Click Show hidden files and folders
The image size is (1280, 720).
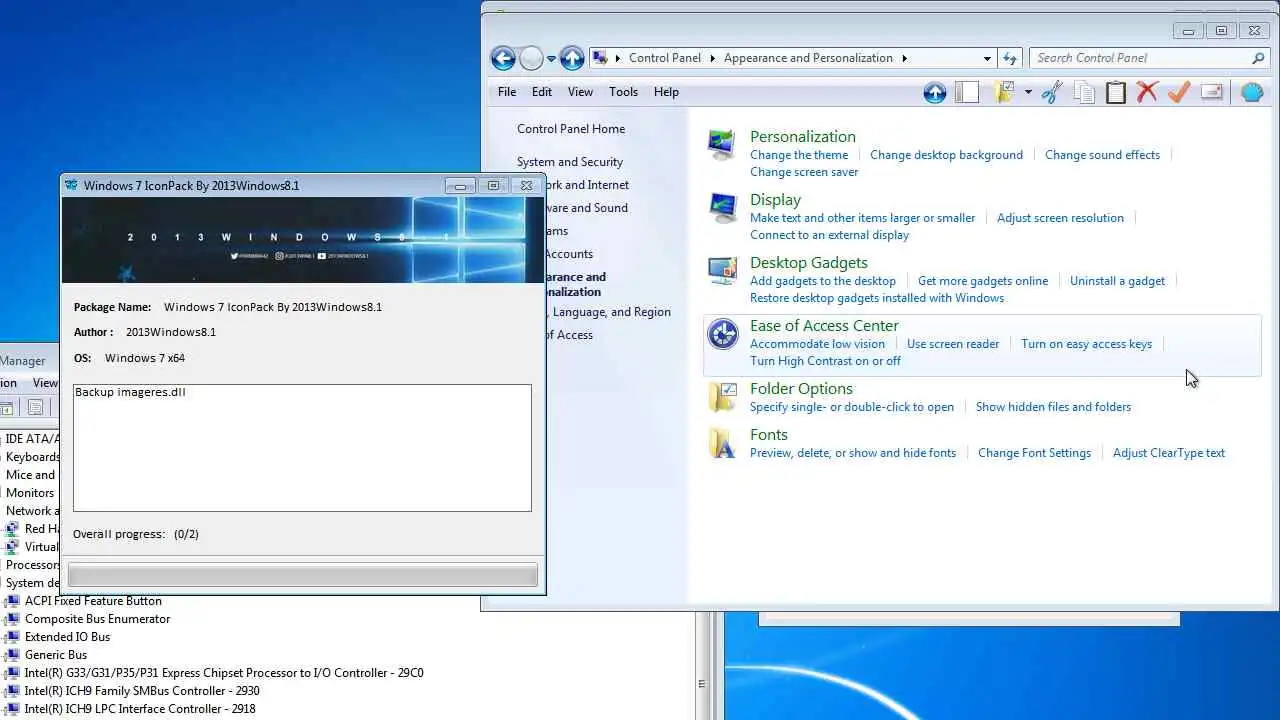coord(1053,407)
